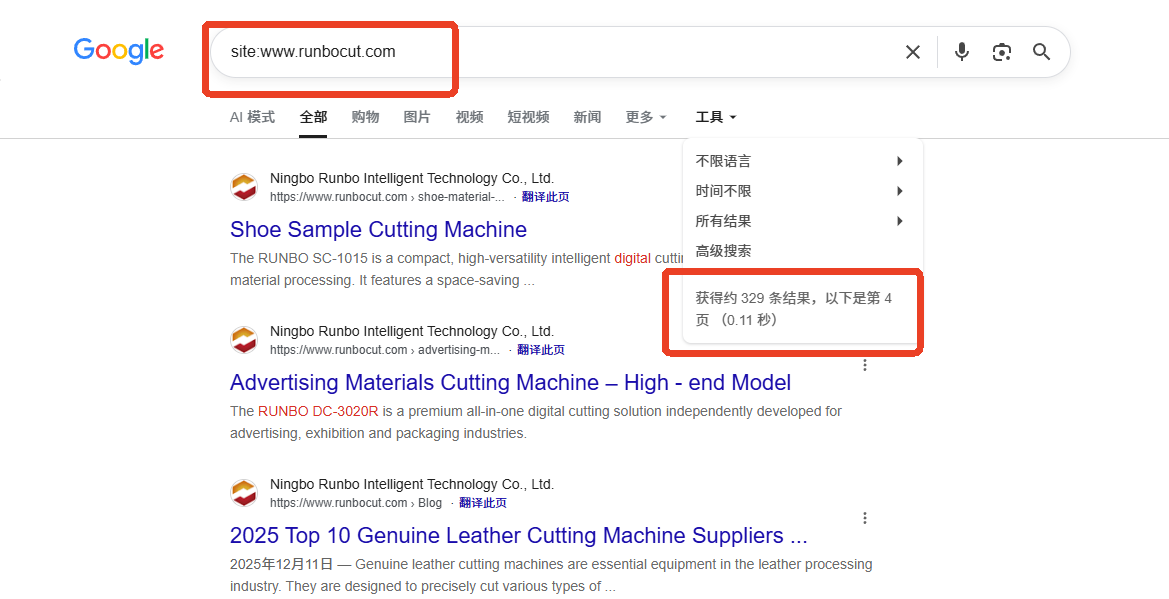Open Runbo favicon for Shoe Sample result
The height and width of the screenshot is (599, 1169).
click(244, 186)
